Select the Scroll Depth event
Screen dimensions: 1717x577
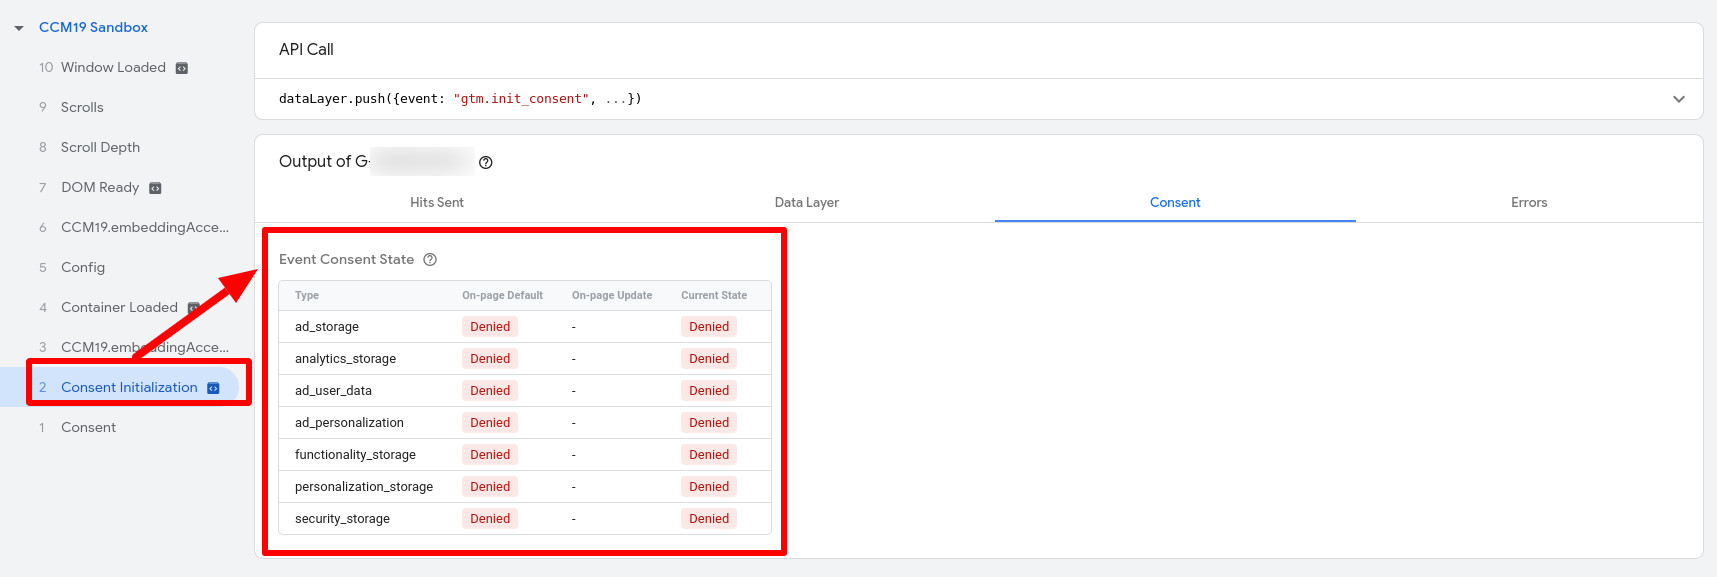(100, 147)
